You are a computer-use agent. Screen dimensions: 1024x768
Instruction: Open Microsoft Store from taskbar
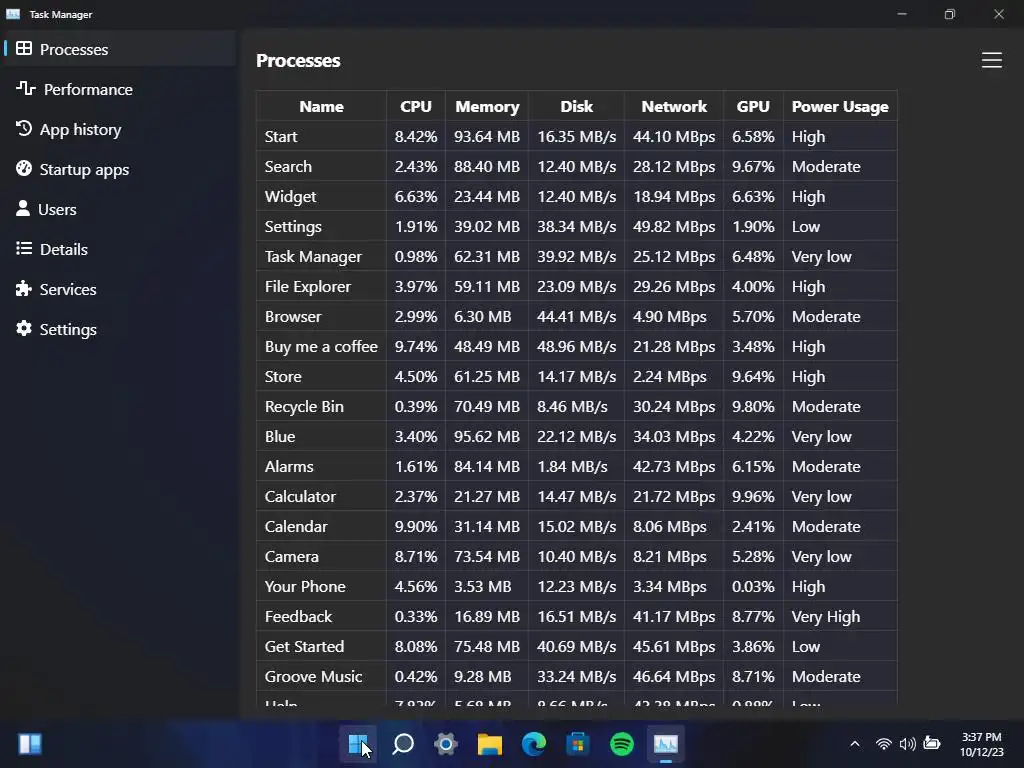tap(577, 744)
